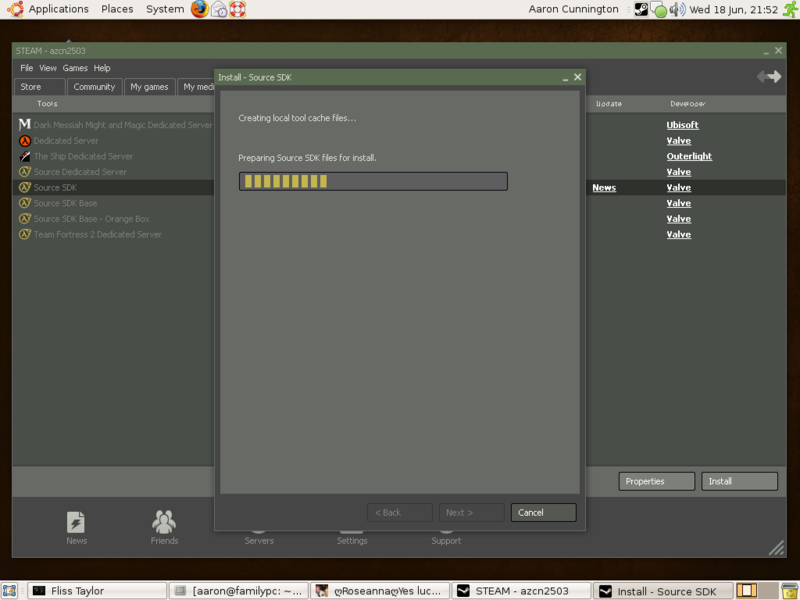Open the mail icon in top panel
800x600 pixels.
click(x=219, y=9)
